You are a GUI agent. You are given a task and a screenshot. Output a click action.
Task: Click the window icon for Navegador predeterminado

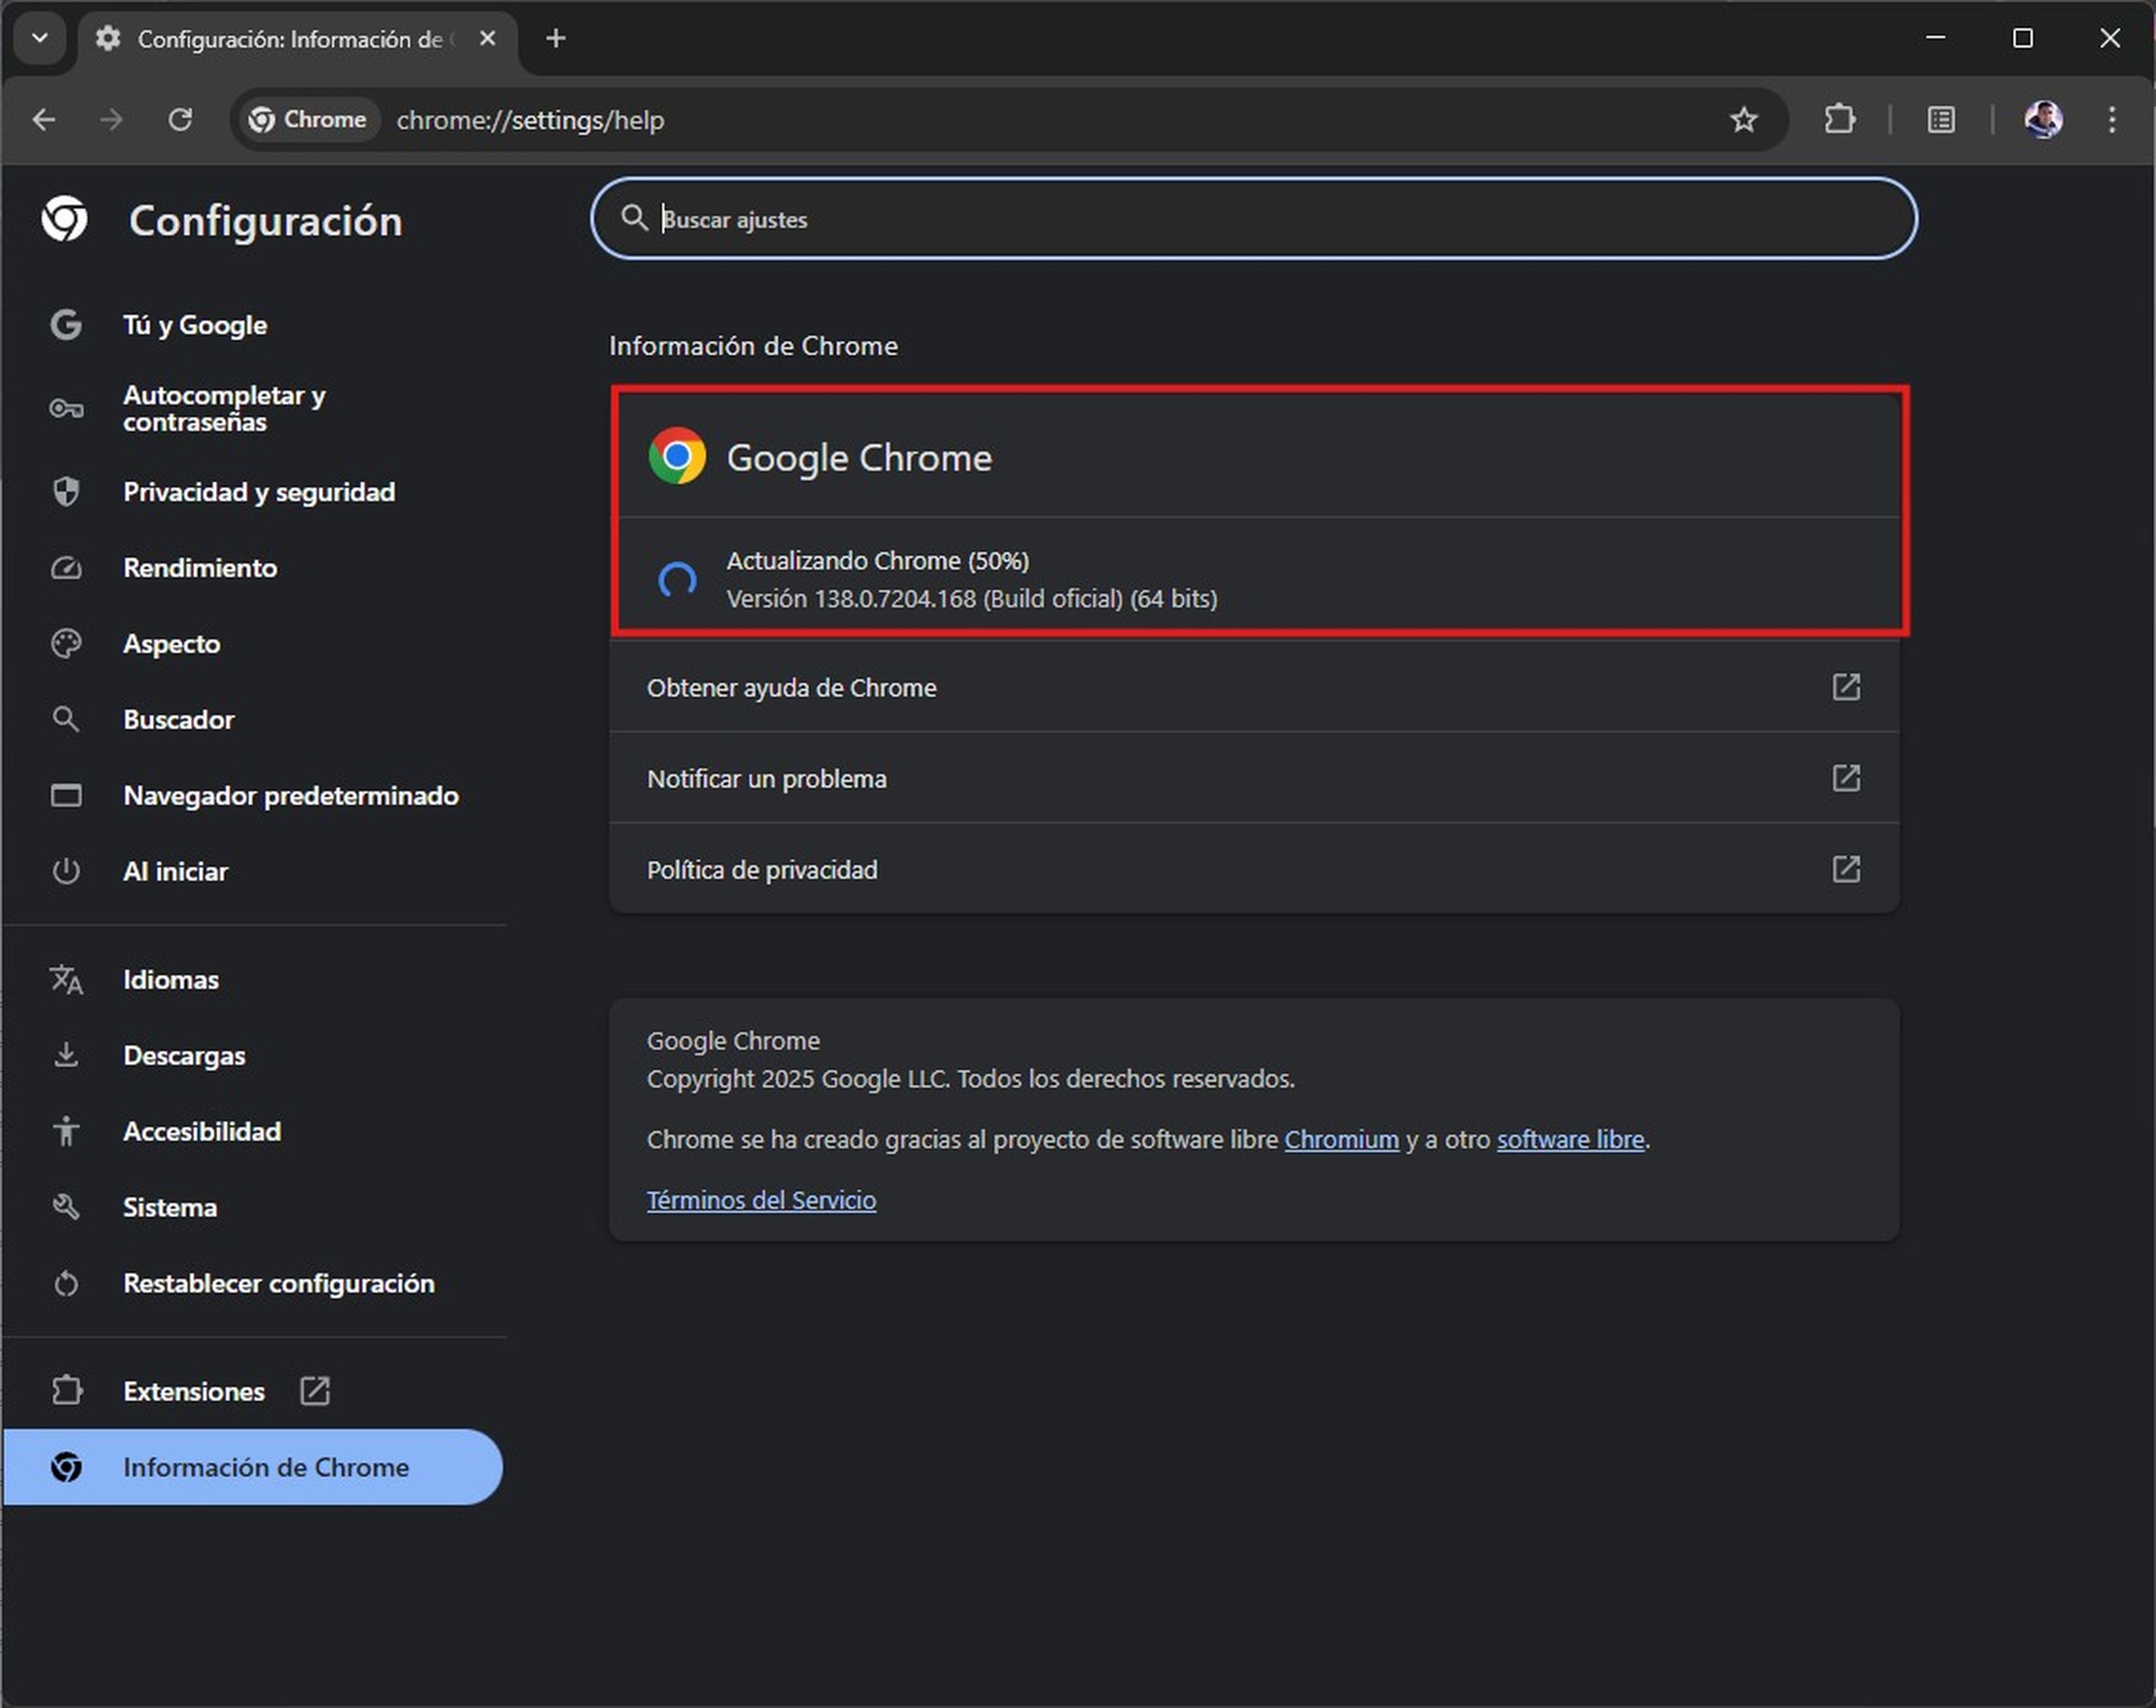(66, 796)
